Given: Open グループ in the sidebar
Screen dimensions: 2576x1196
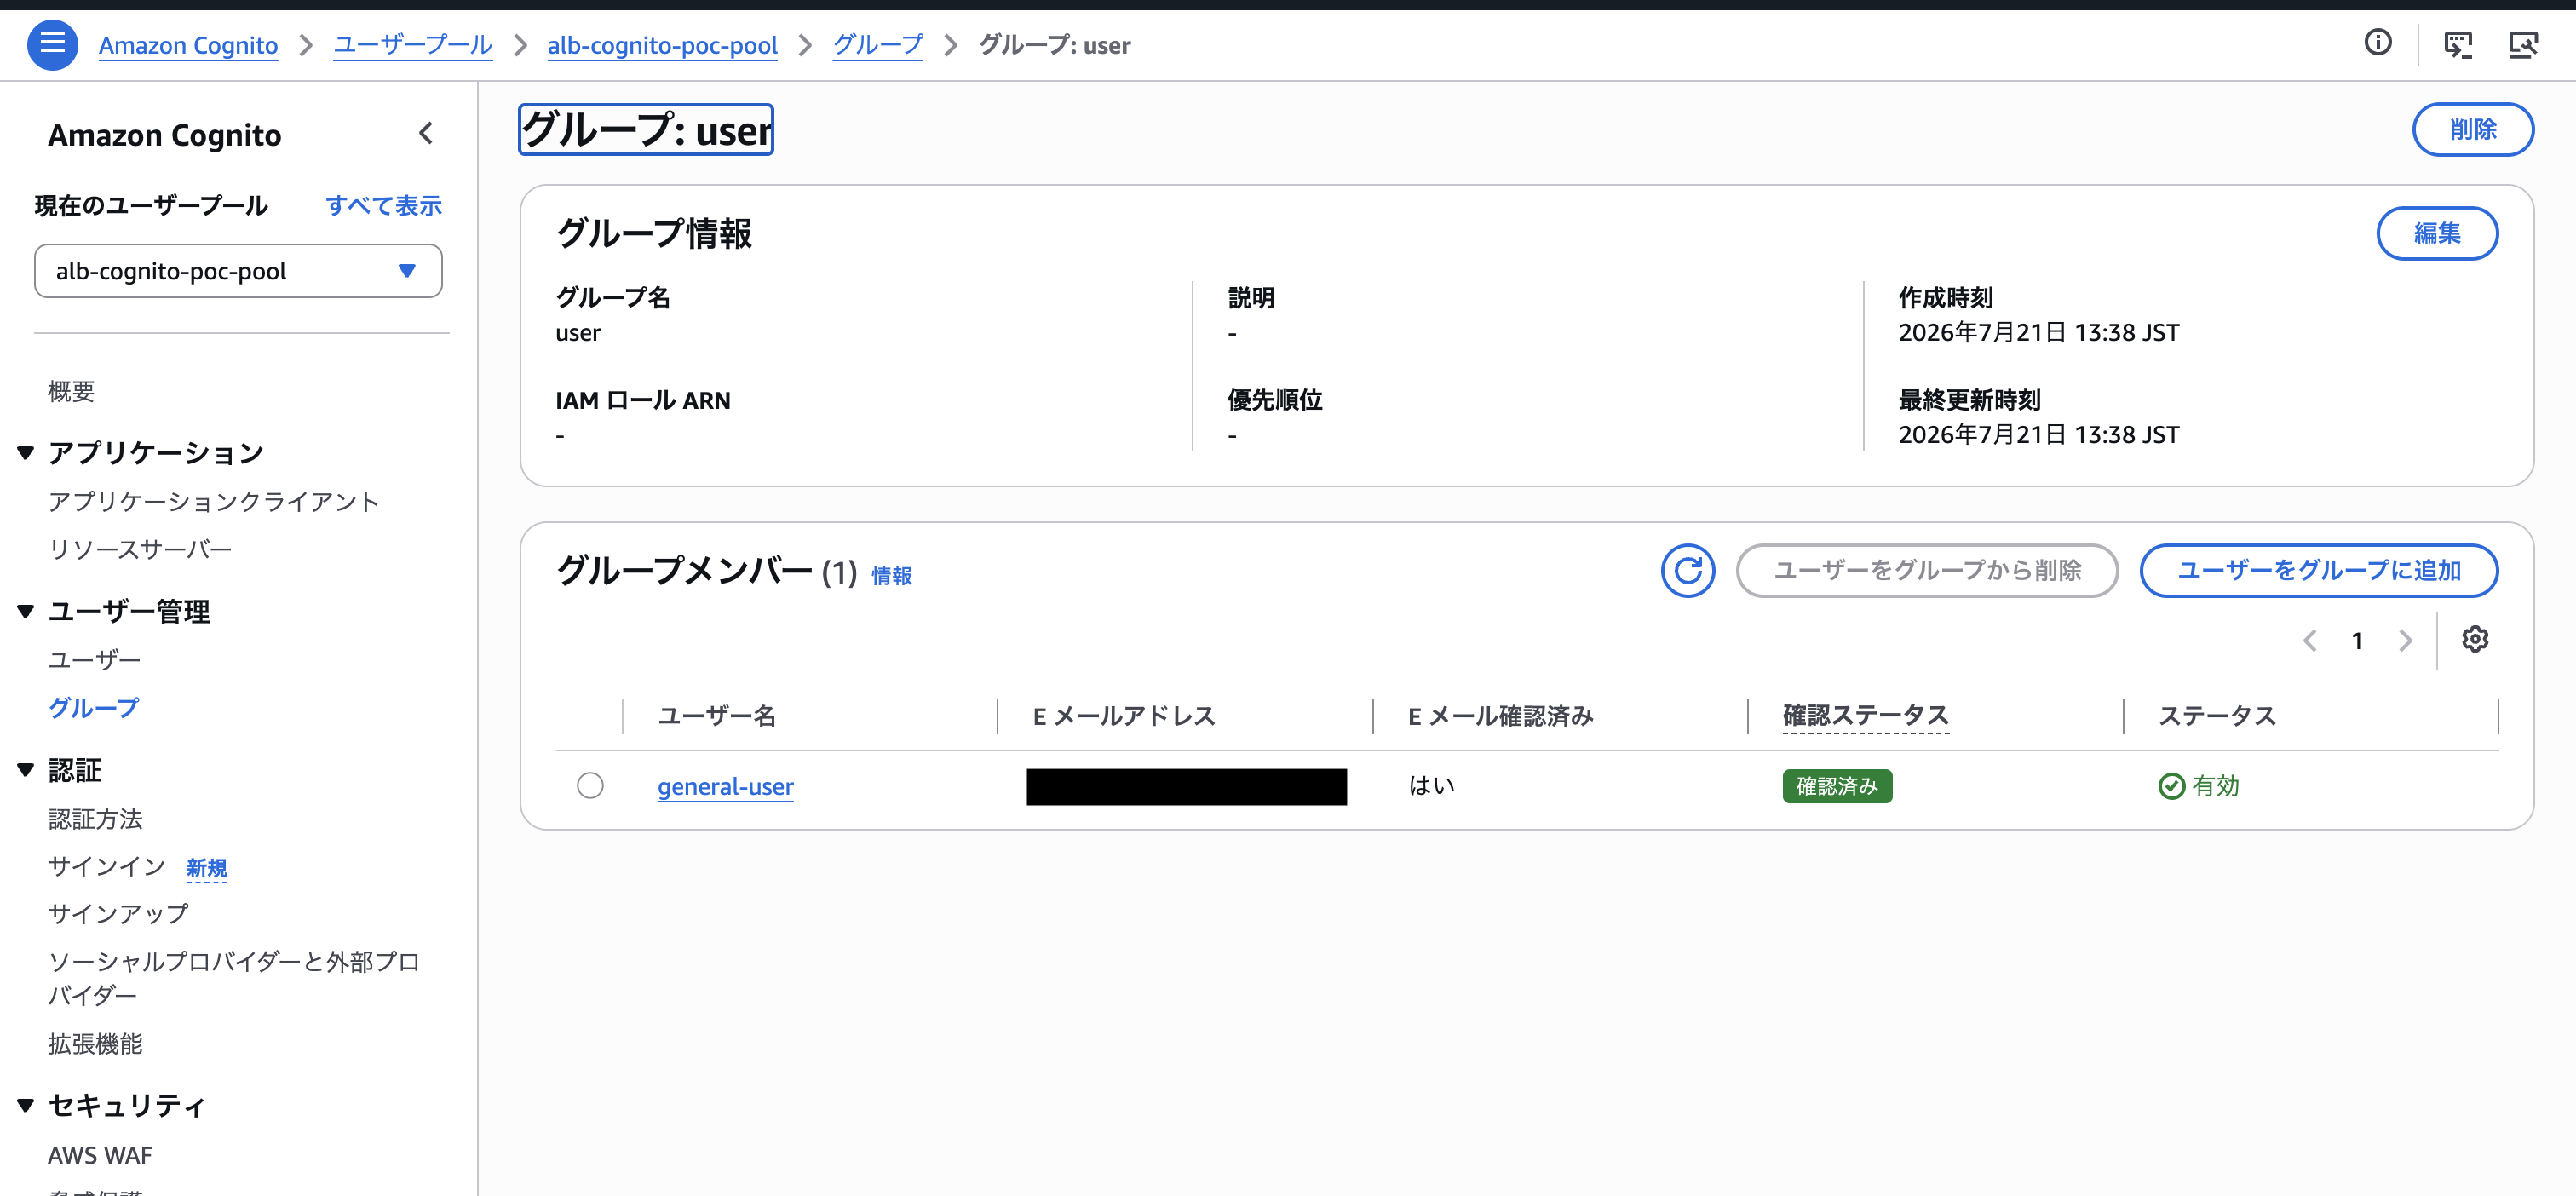Looking at the screenshot, I should click(94, 707).
